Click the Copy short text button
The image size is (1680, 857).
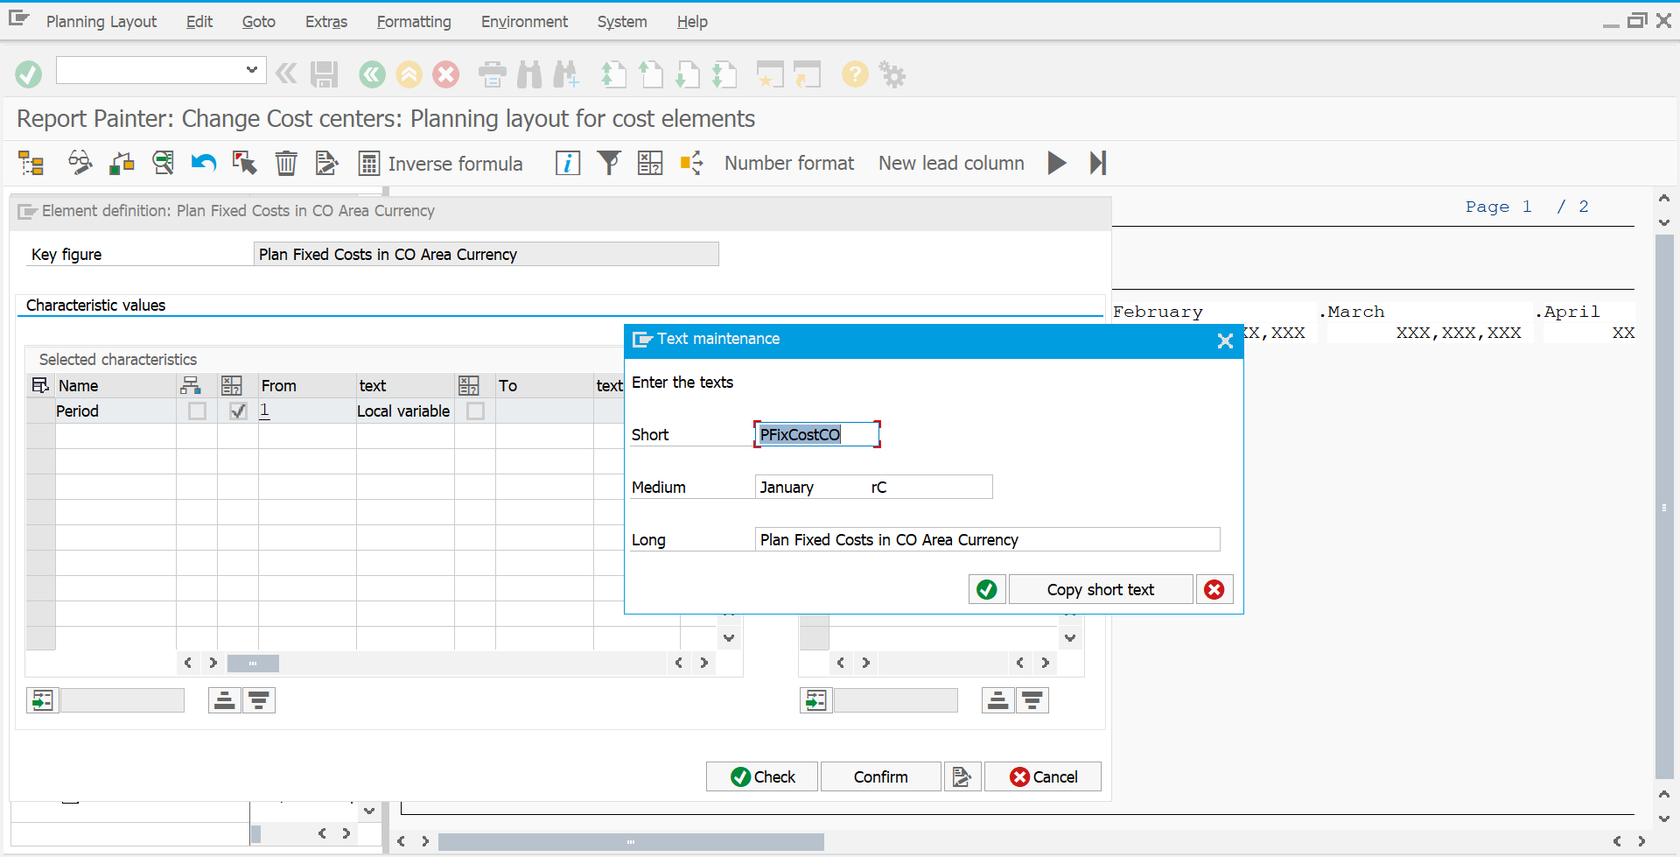(1100, 590)
